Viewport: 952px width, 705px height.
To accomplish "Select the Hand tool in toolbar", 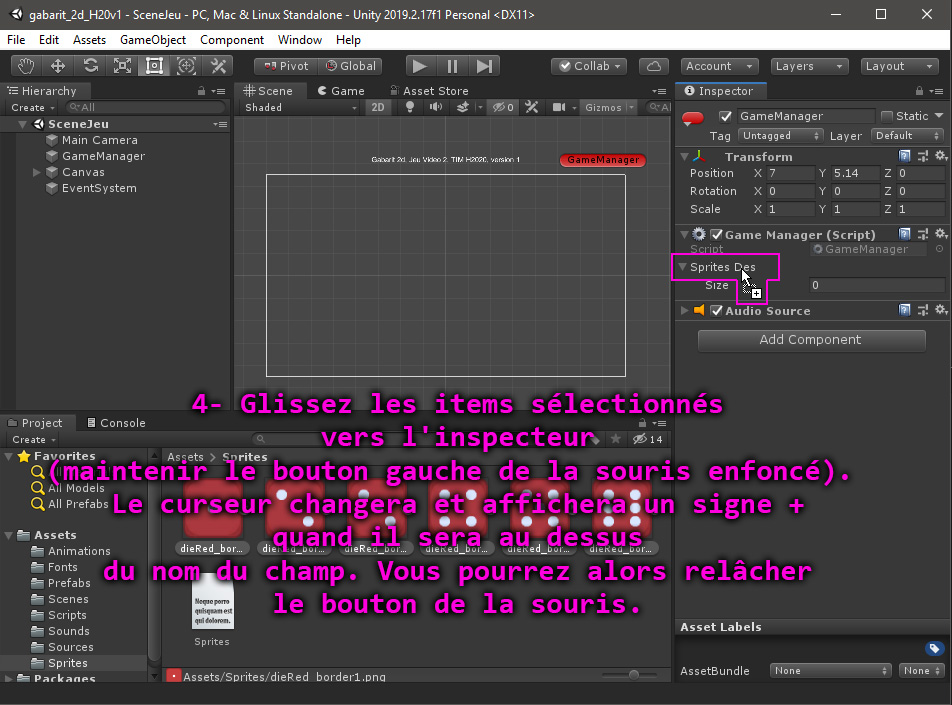I will (x=26, y=66).
